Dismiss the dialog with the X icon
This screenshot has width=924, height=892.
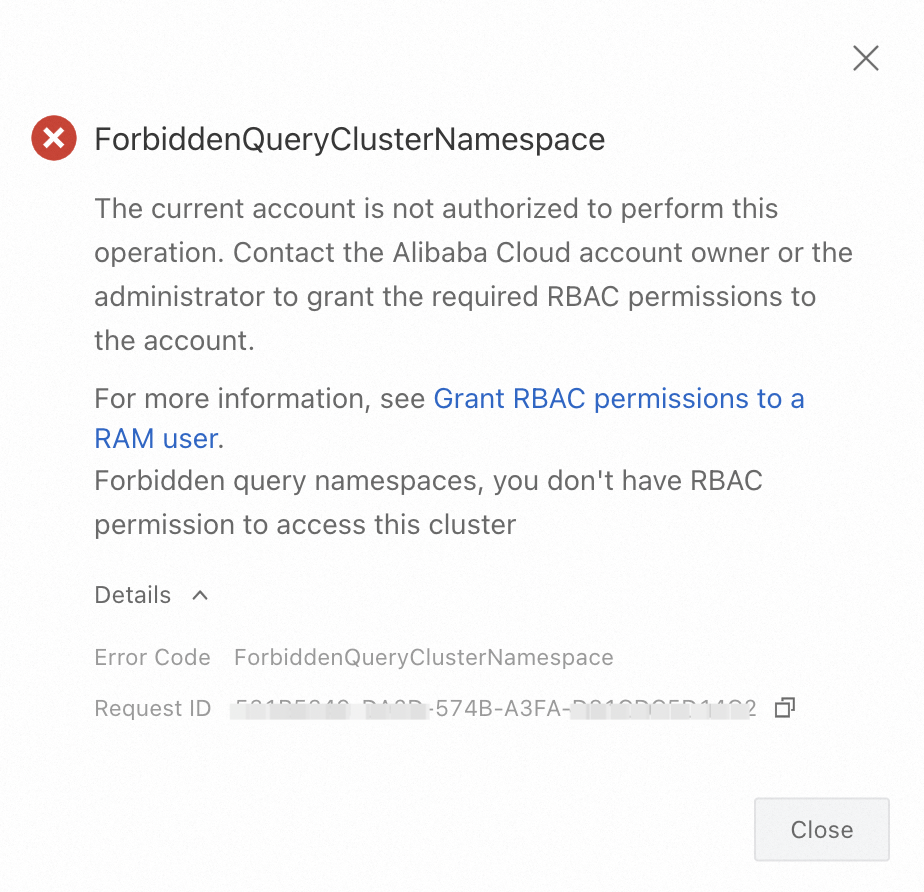point(865,58)
